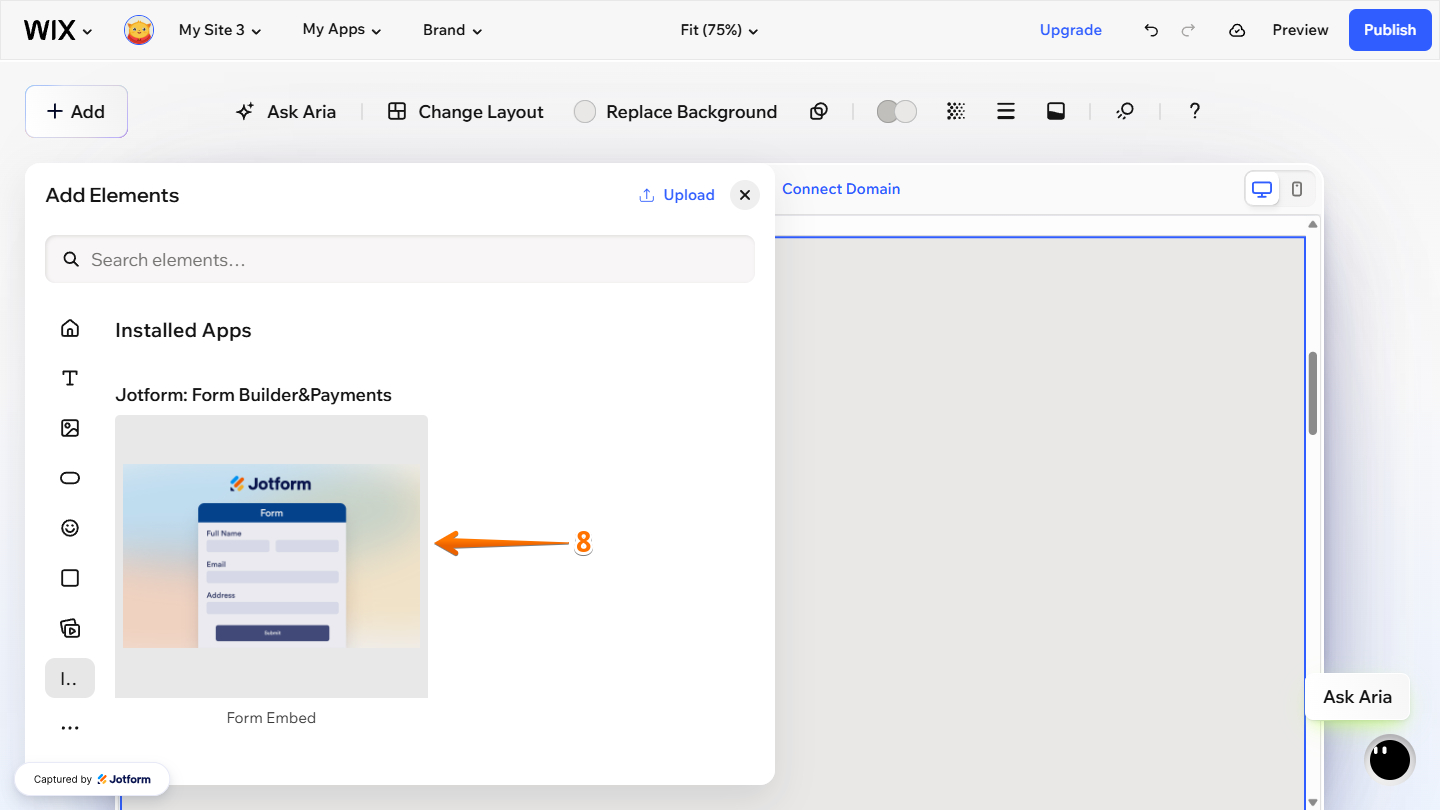Click the half-filled rectangle toolbar icon
Image resolution: width=1440 pixels, height=810 pixels.
click(x=1056, y=112)
